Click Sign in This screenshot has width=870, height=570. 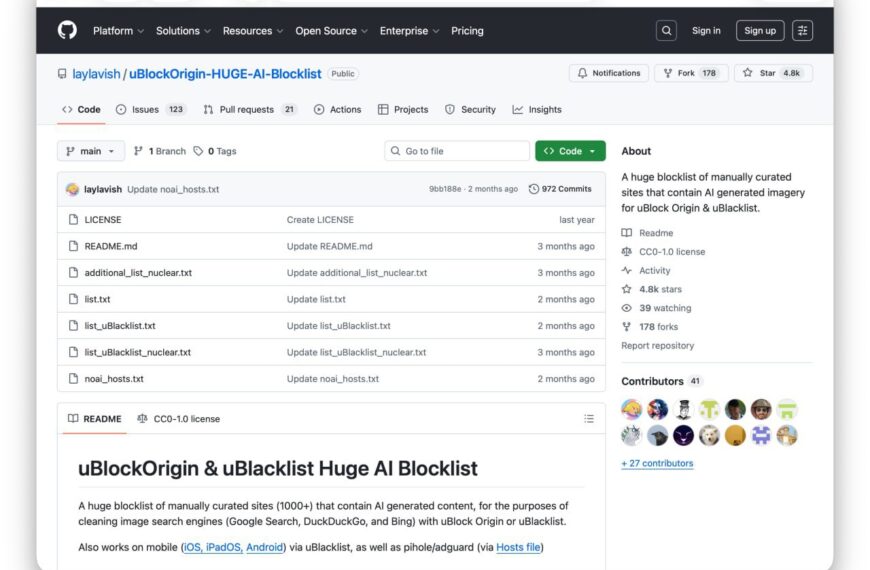[x=706, y=31]
